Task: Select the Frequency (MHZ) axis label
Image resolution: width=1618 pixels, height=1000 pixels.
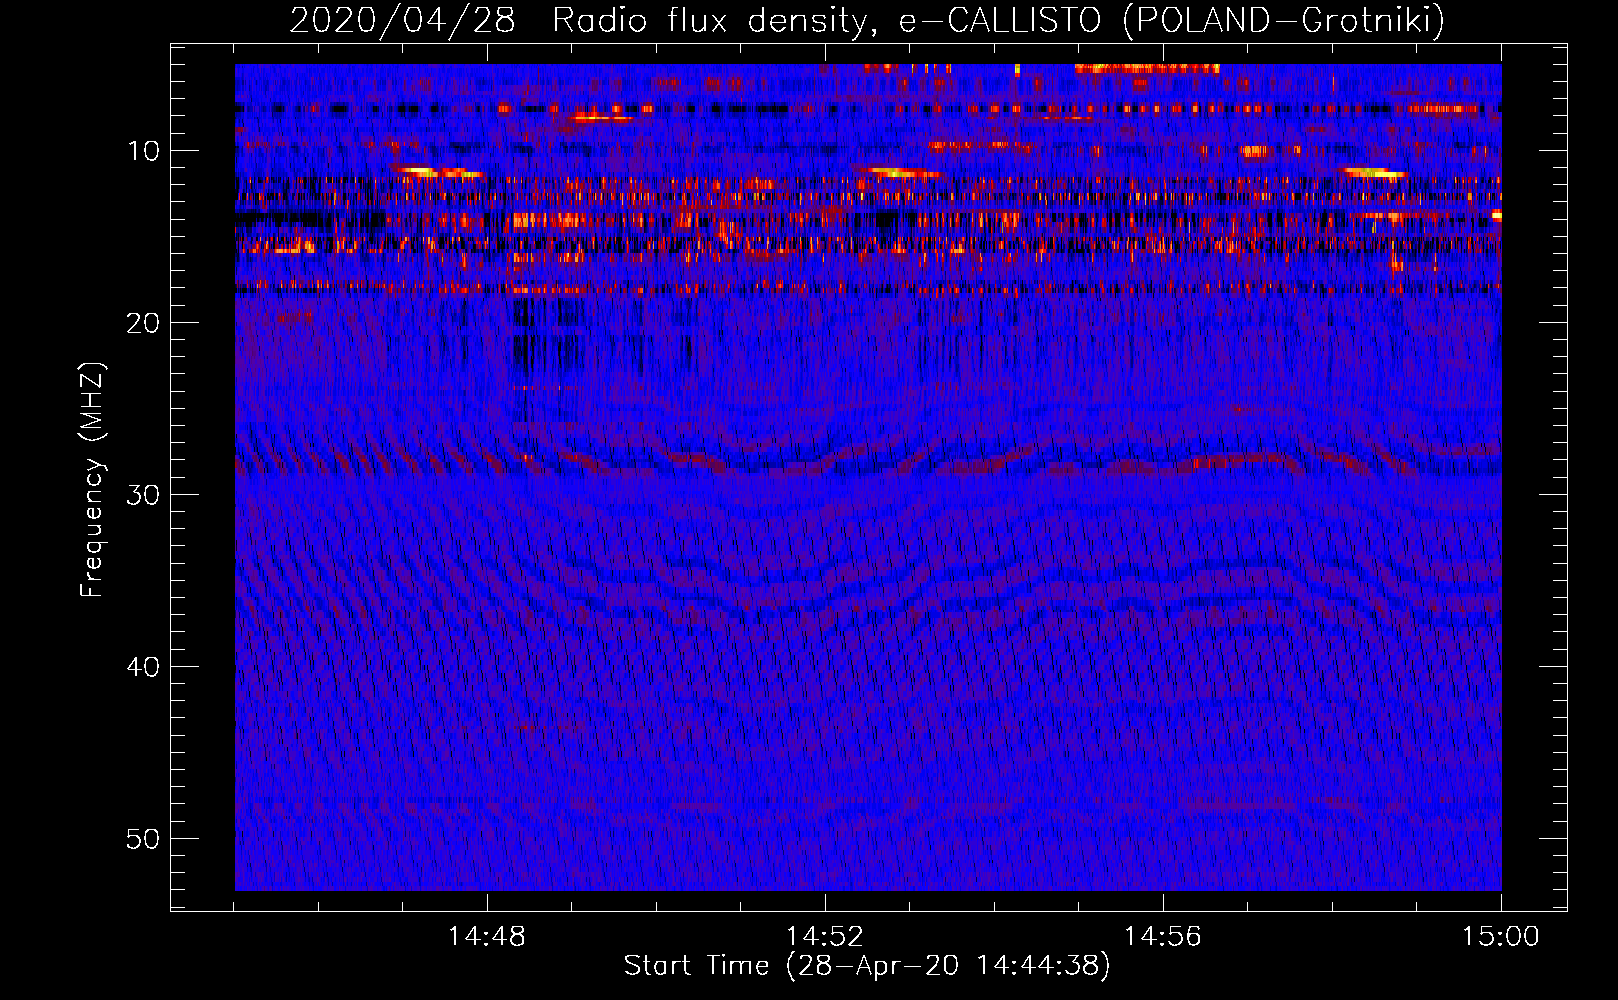Action: pyautogui.click(x=92, y=480)
